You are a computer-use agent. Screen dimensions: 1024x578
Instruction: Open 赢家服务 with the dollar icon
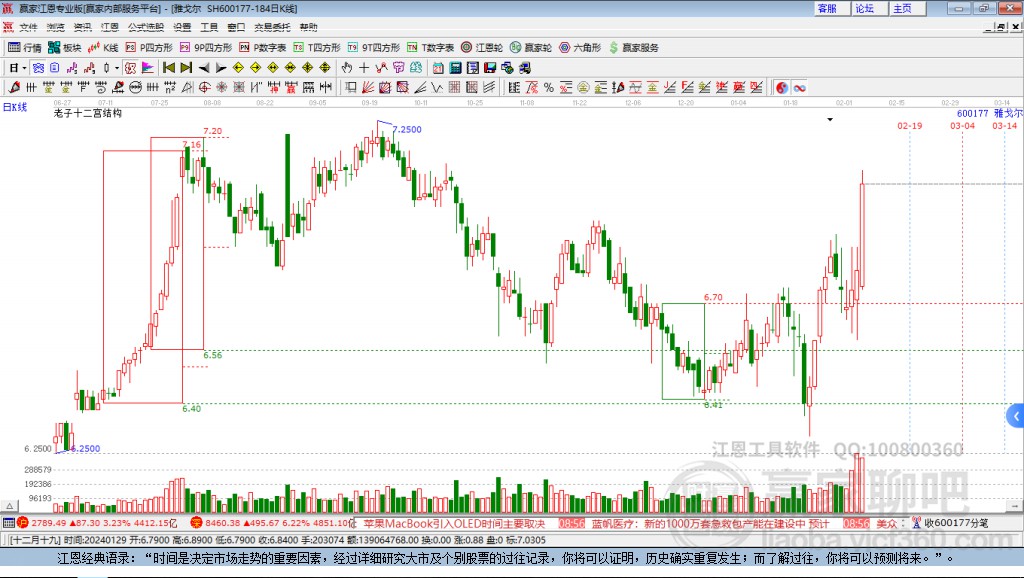(634, 48)
